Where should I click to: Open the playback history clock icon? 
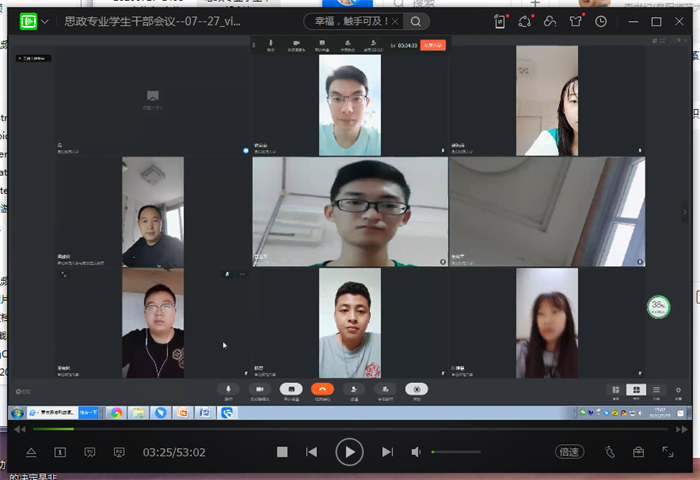coord(600,21)
